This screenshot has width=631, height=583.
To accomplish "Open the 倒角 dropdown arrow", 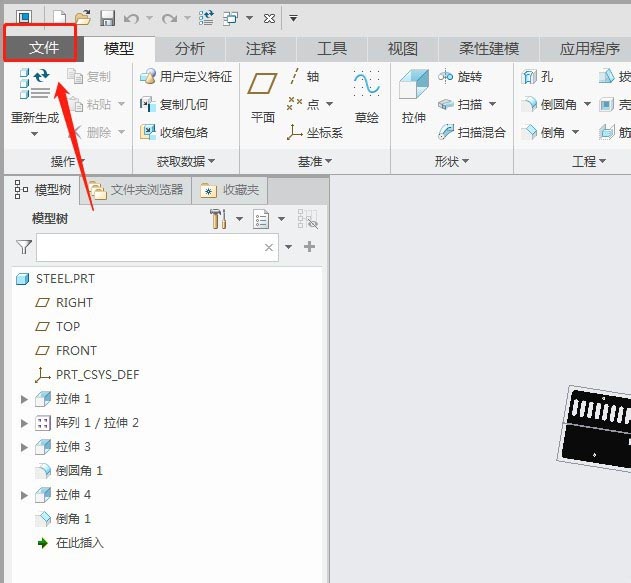I will point(575,132).
